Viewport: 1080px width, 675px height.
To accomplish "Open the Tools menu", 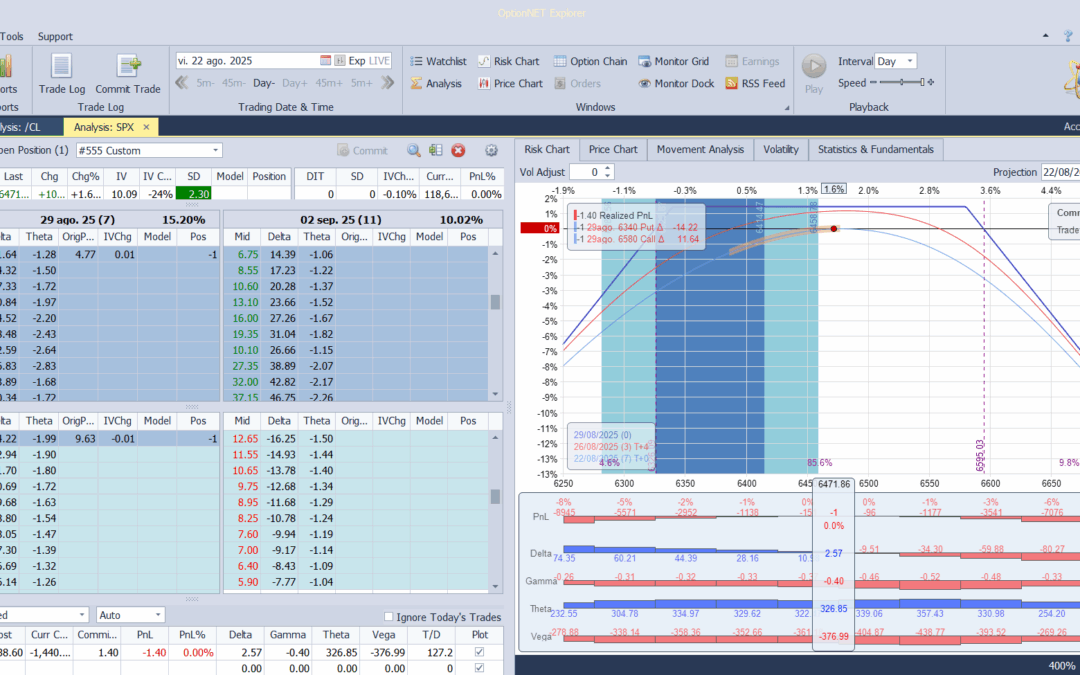I will point(12,37).
